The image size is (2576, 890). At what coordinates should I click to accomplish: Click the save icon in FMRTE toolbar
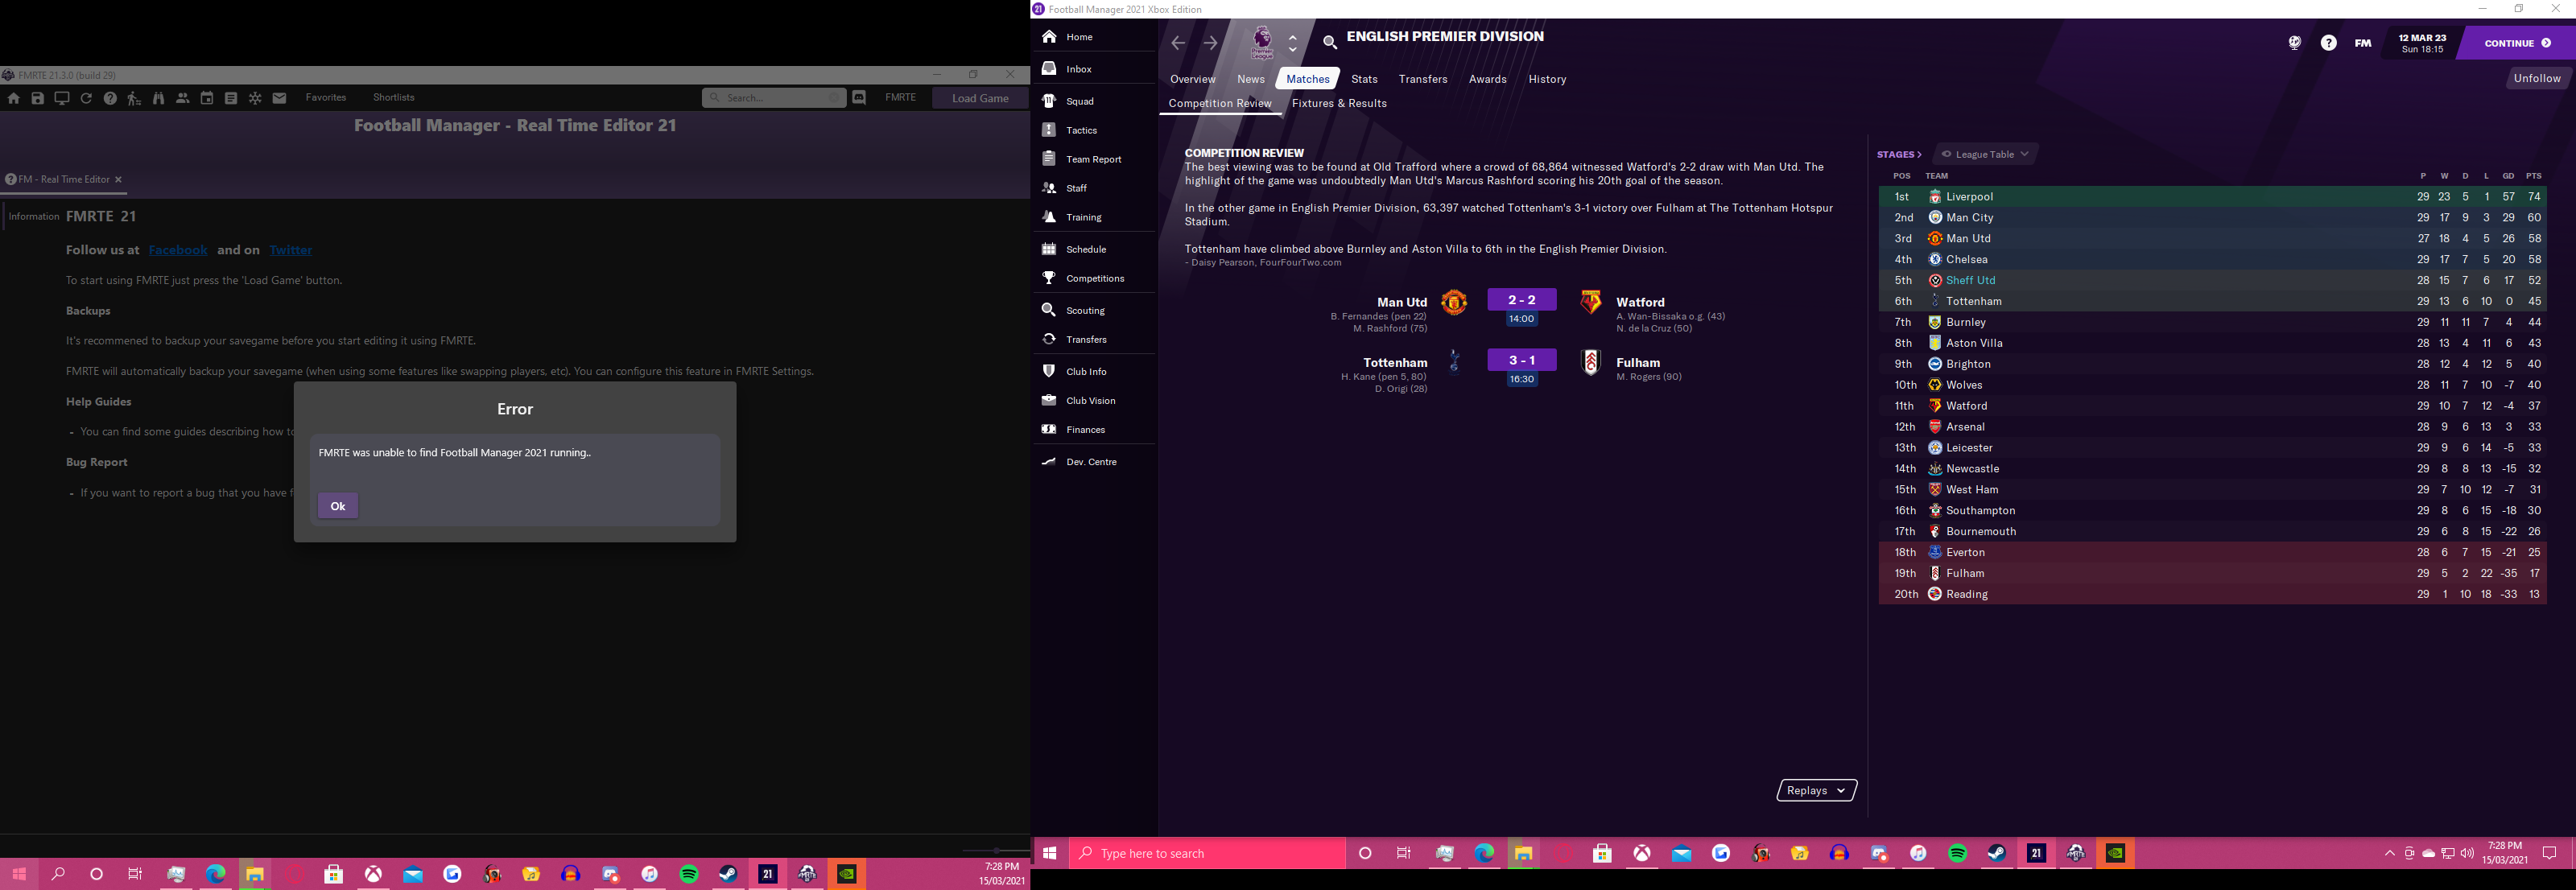pyautogui.click(x=37, y=98)
